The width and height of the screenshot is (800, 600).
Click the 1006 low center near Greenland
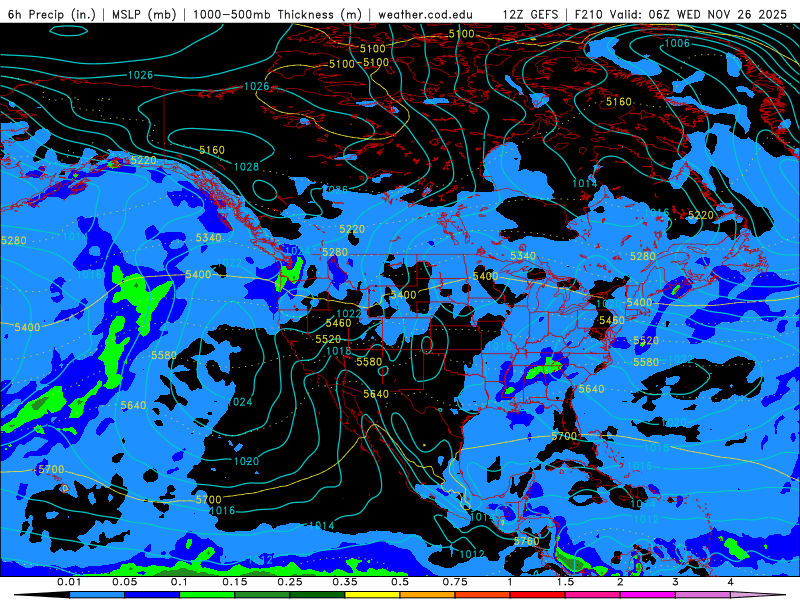point(677,43)
